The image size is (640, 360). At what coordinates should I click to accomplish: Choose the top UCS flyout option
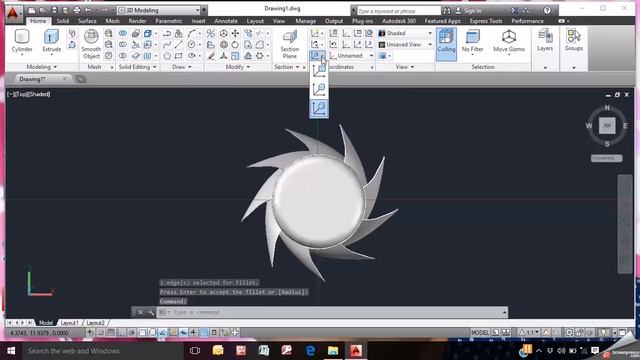[319, 71]
